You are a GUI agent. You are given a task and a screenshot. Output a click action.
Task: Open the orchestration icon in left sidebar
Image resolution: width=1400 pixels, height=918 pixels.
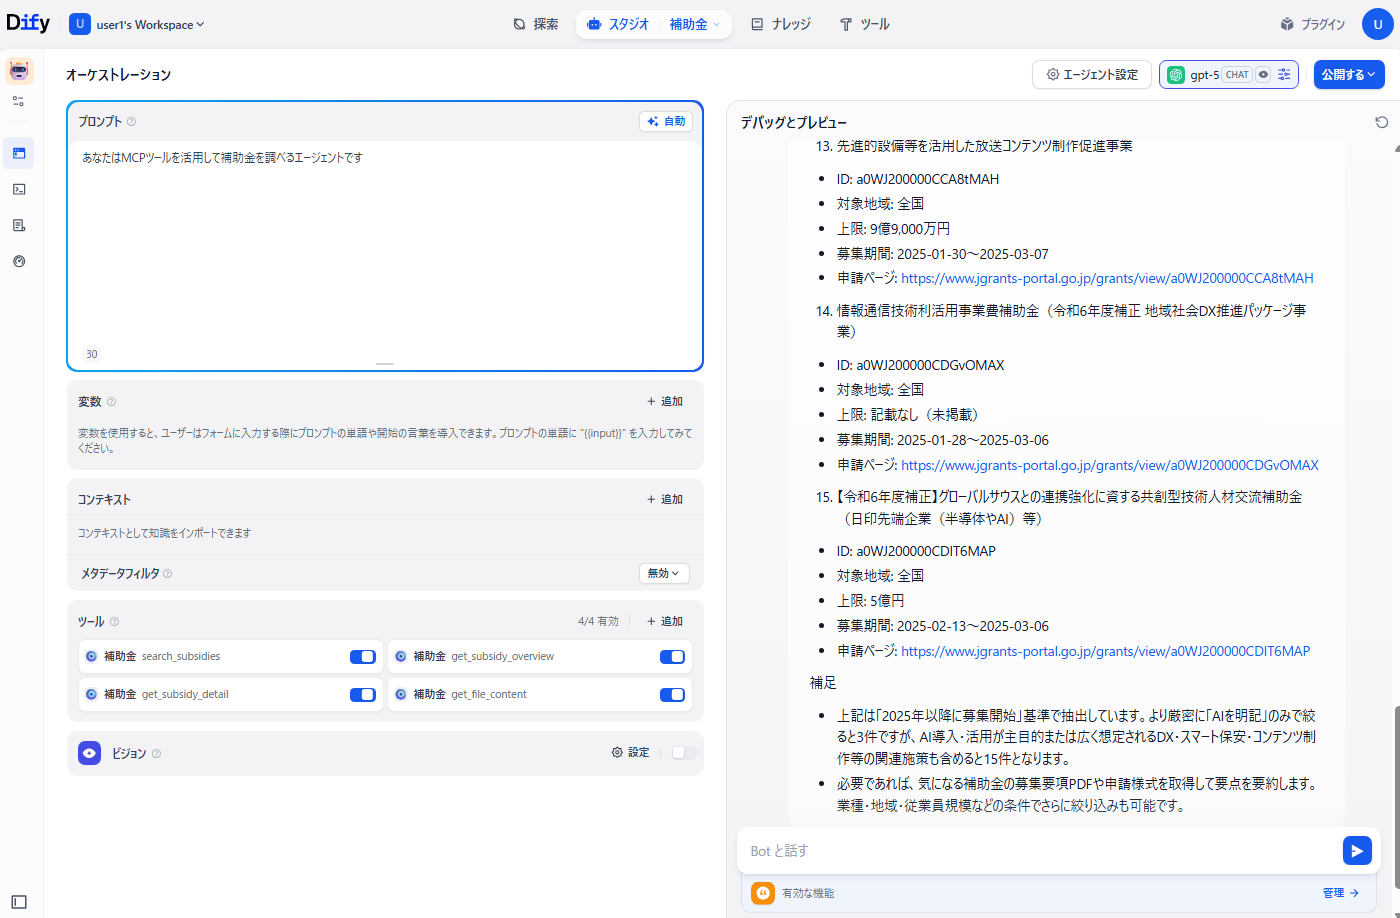point(19,153)
